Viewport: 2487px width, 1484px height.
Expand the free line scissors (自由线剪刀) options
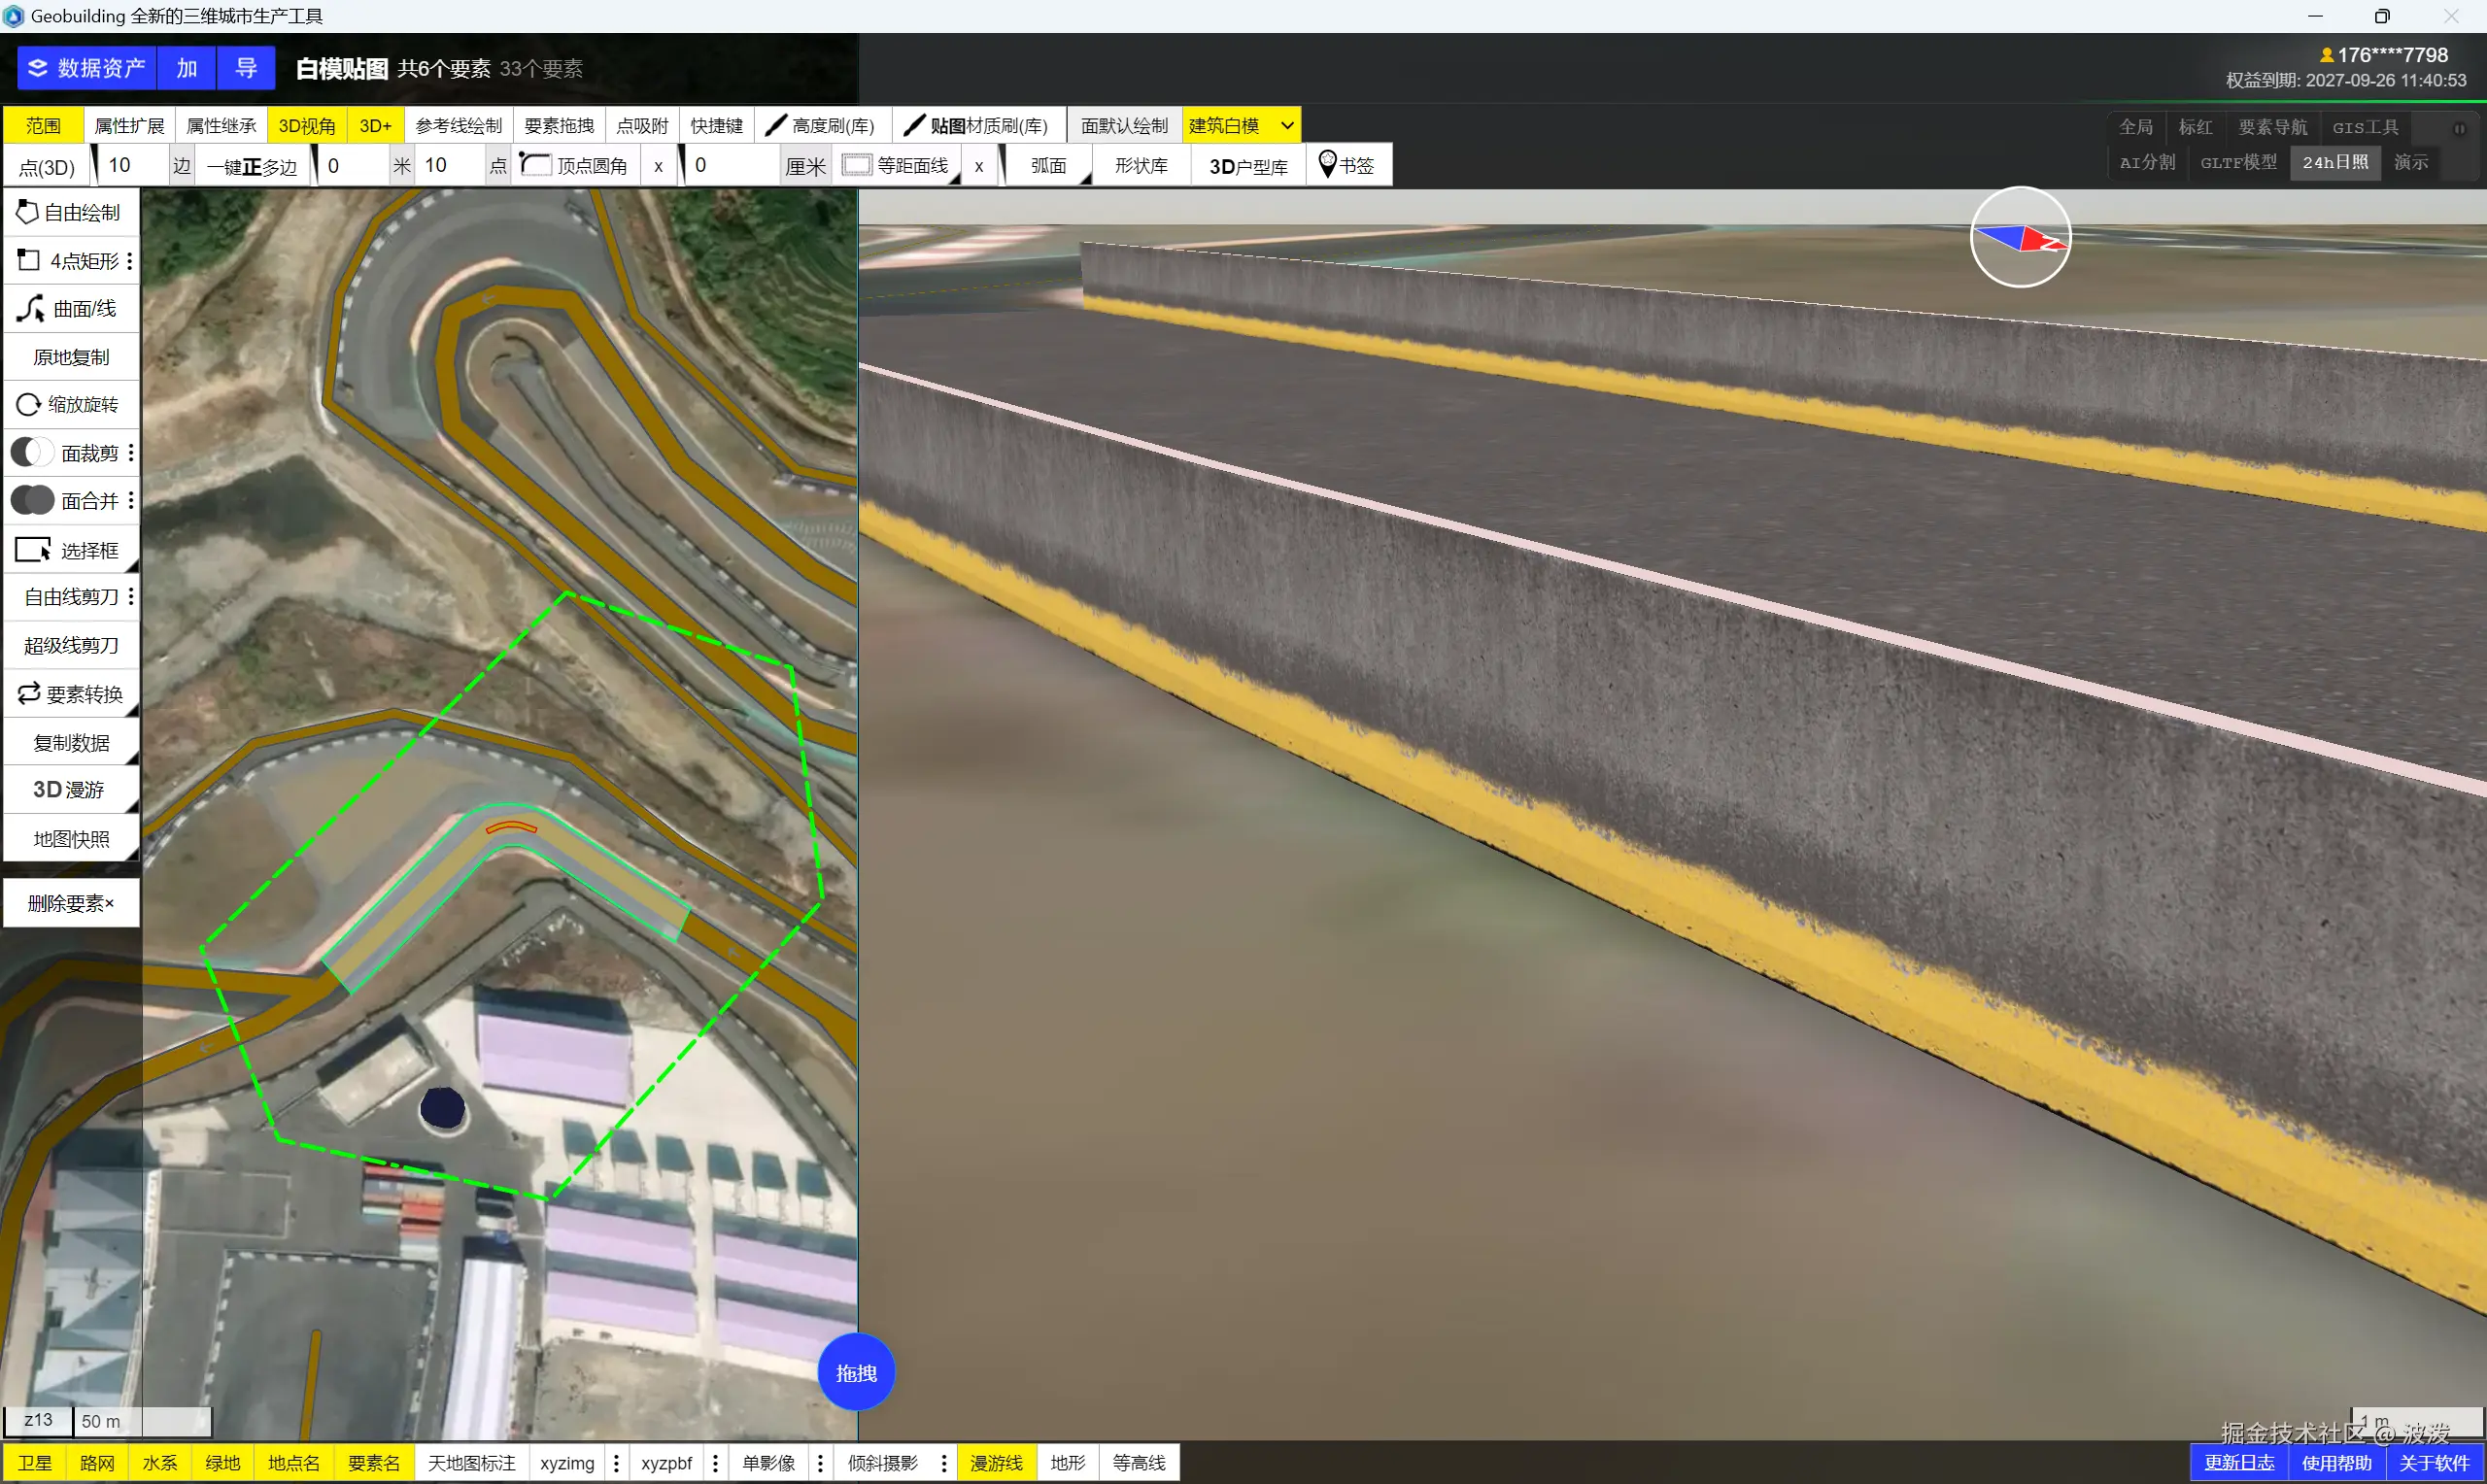(x=131, y=597)
